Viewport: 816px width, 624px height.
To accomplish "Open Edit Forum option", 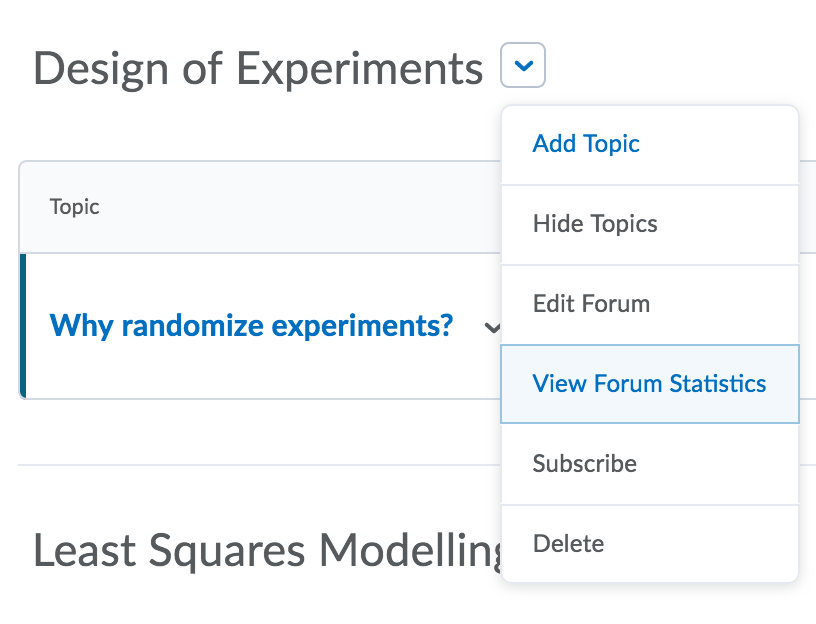I will point(591,304).
